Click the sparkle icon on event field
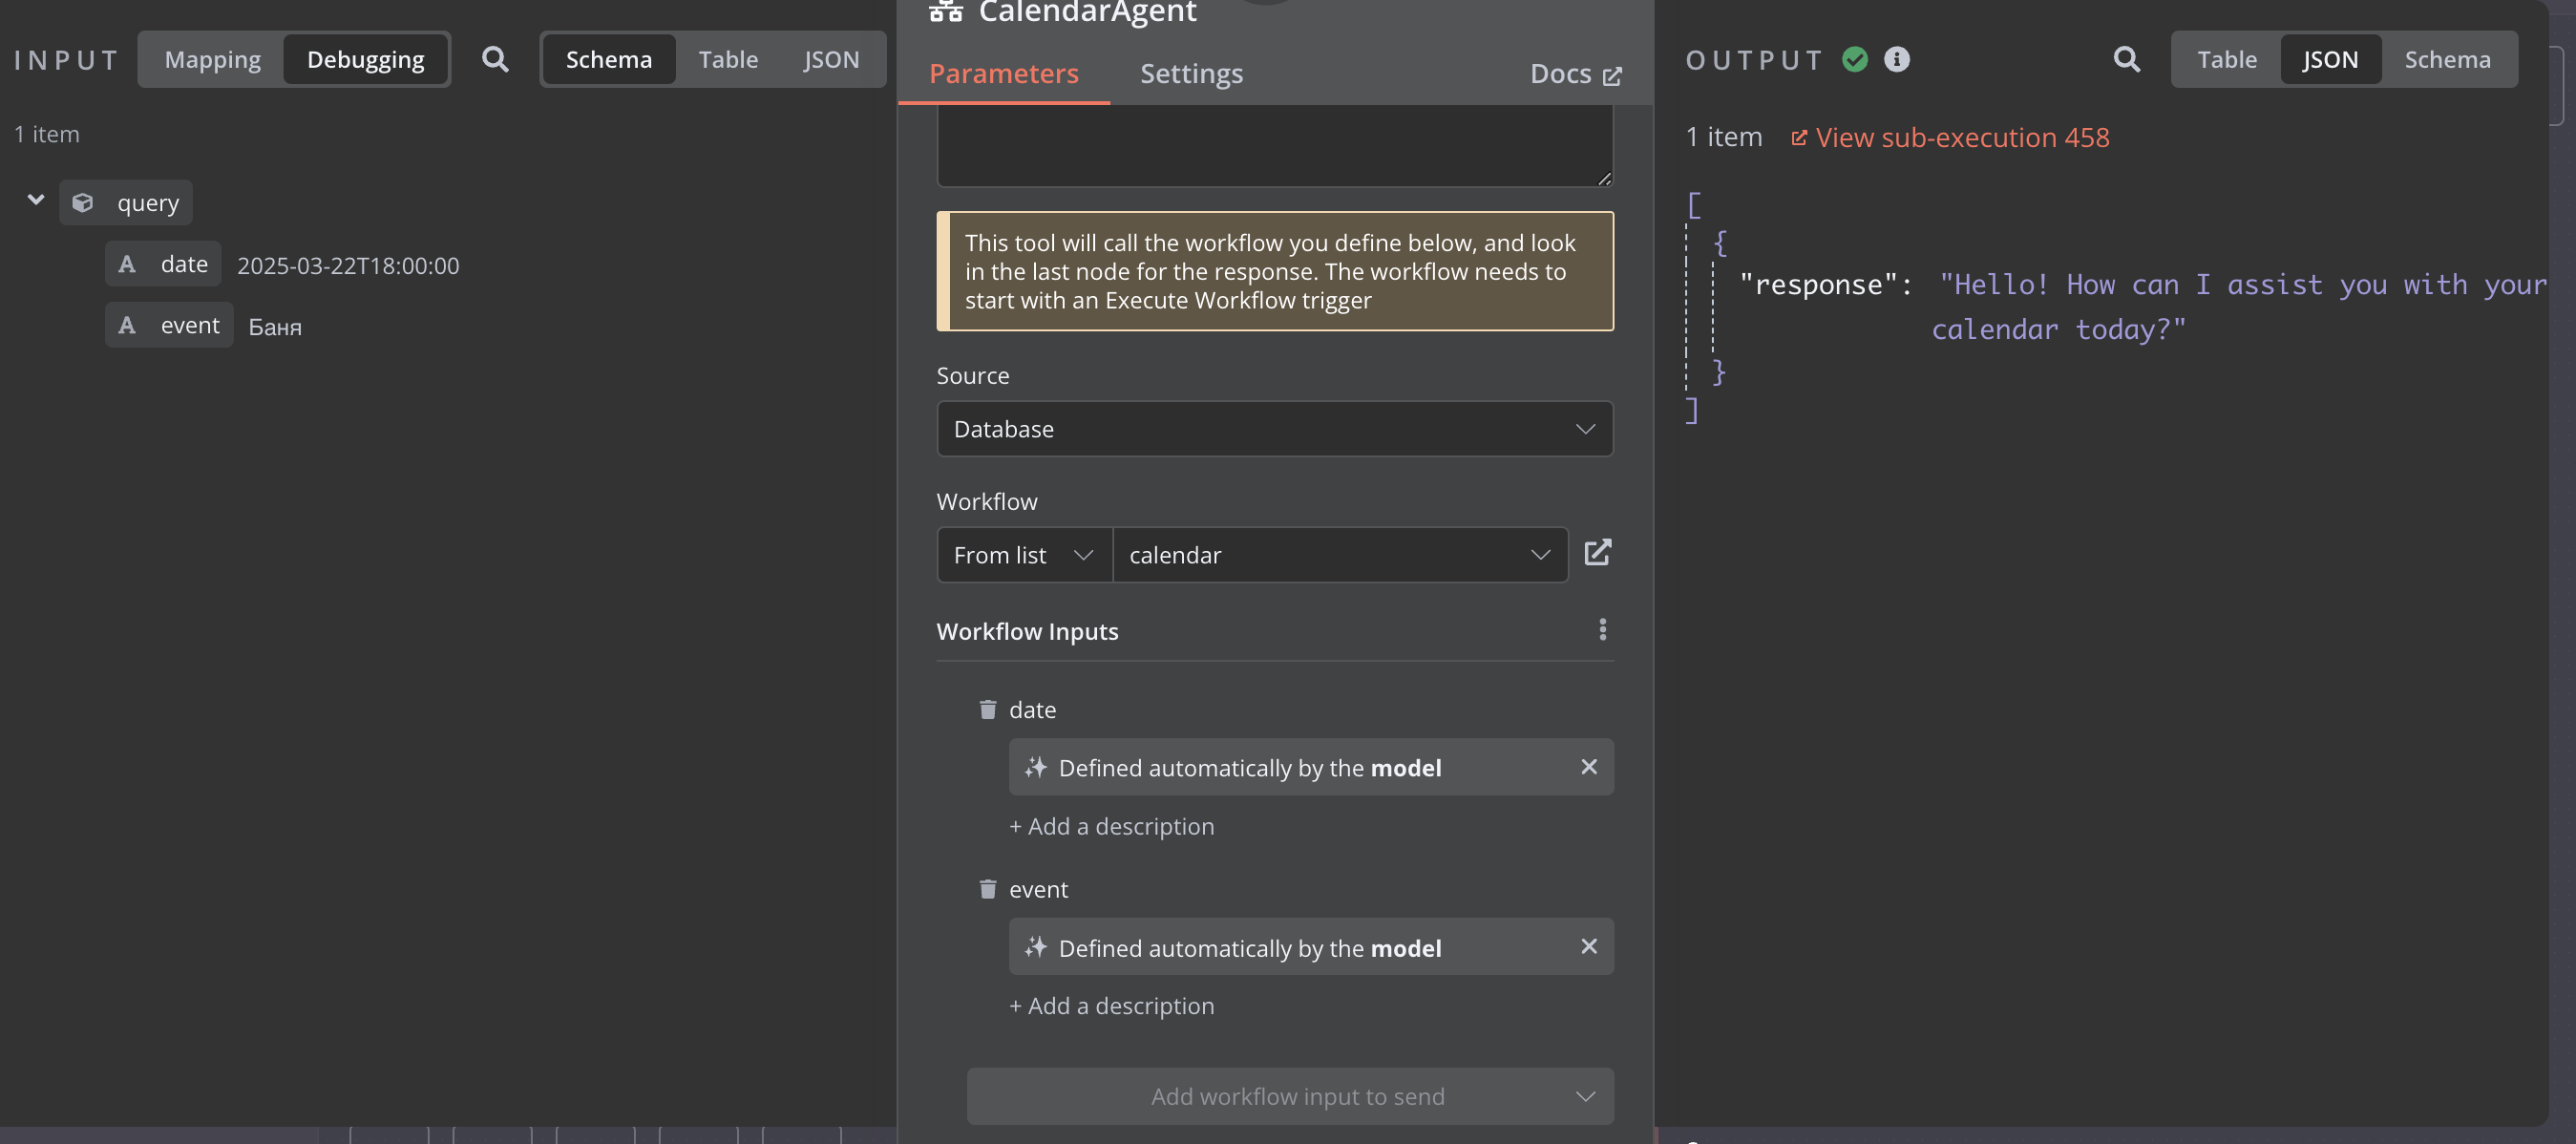Image resolution: width=2576 pixels, height=1144 pixels. tap(1036, 947)
